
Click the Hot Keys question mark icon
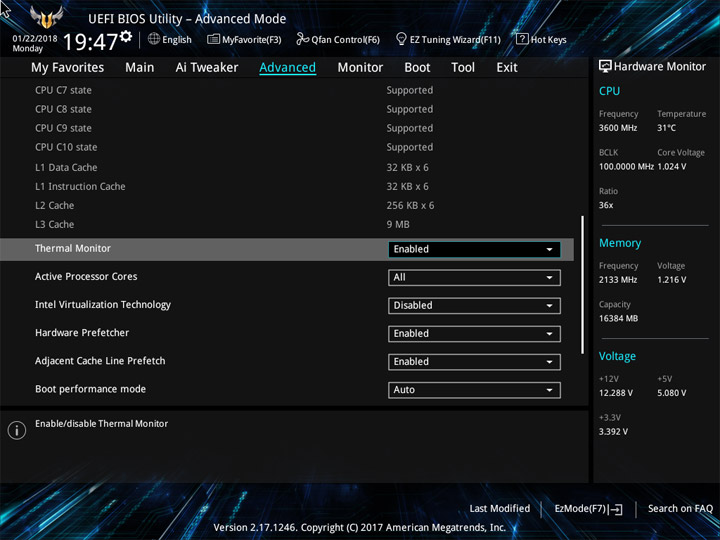(522, 39)
